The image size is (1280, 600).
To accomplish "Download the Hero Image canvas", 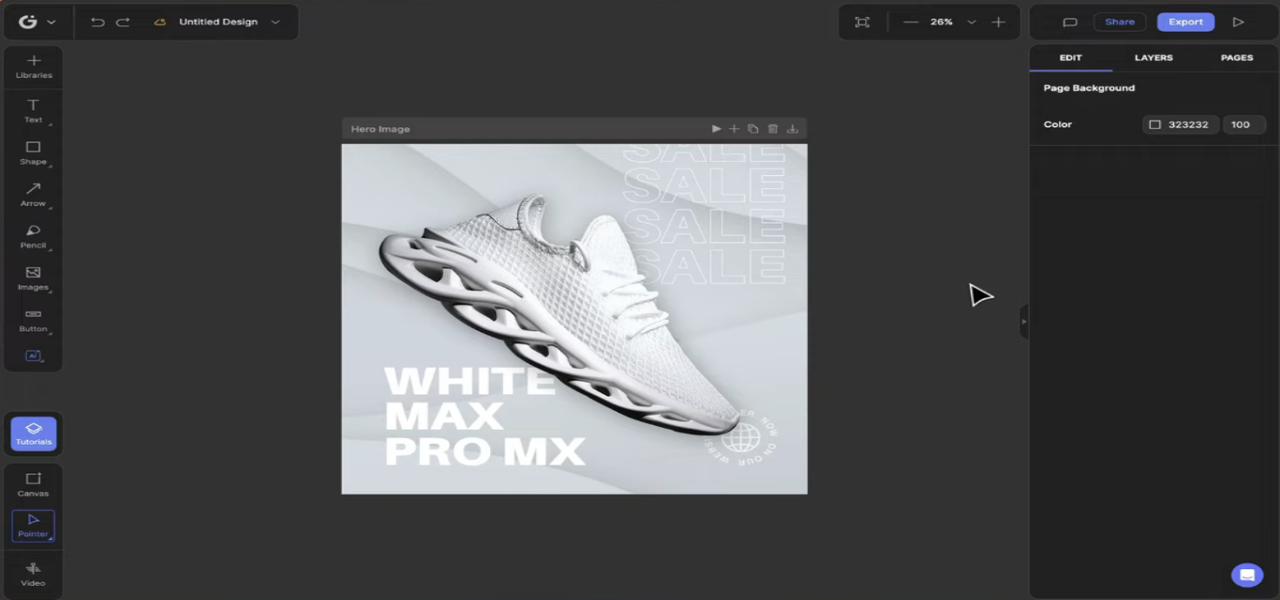I will [x=792, y=129].
